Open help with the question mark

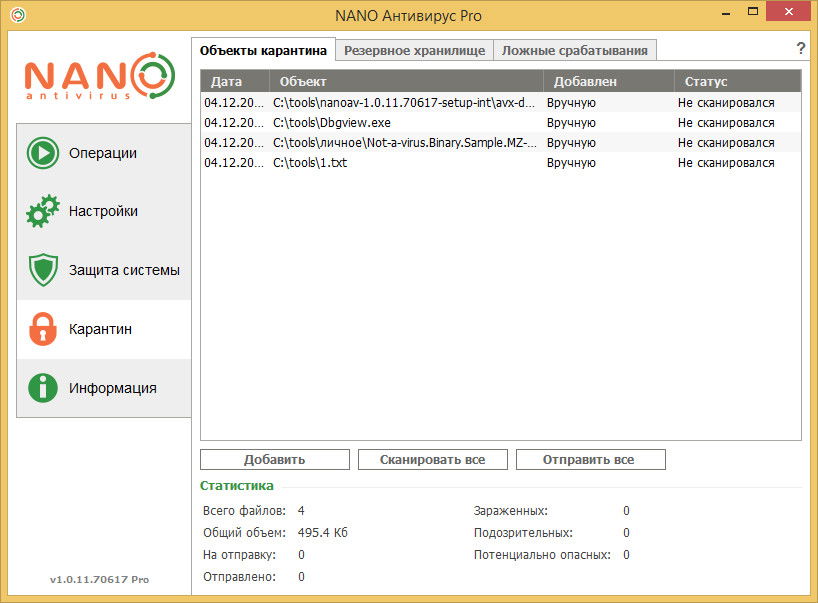[x=801, y=49]
